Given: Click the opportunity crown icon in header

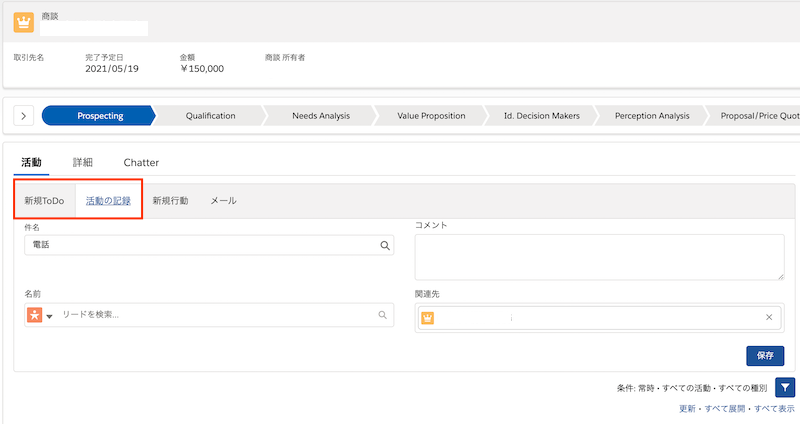Looking at the screenshot, I should click(24, 22).
